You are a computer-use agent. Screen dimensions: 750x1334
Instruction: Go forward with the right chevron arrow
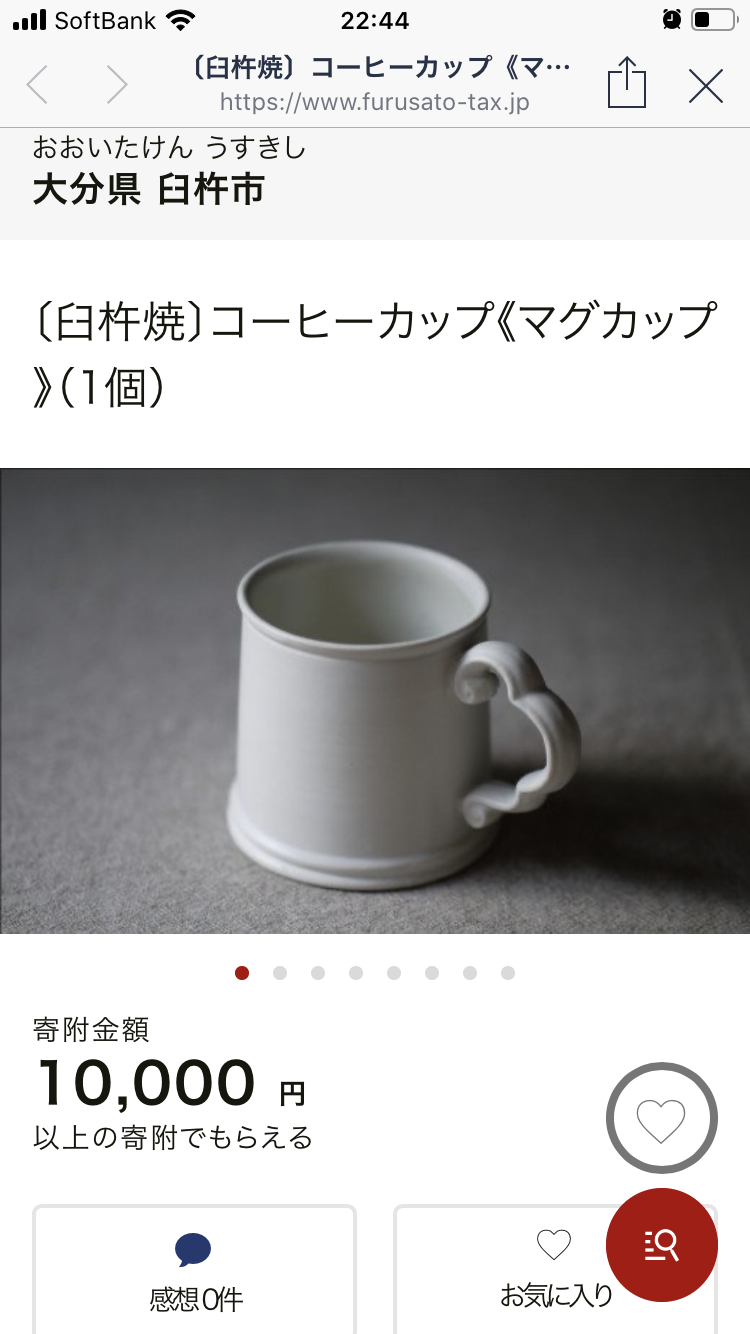click(117, 85)
